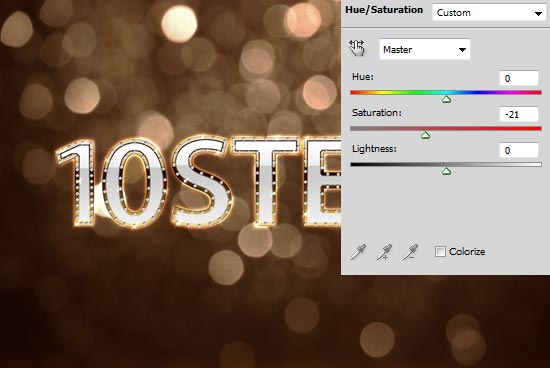Viewport: 550px width, 368px height.
Task: Select the on-image targeted adjustment hand tool
Action: 357,48
